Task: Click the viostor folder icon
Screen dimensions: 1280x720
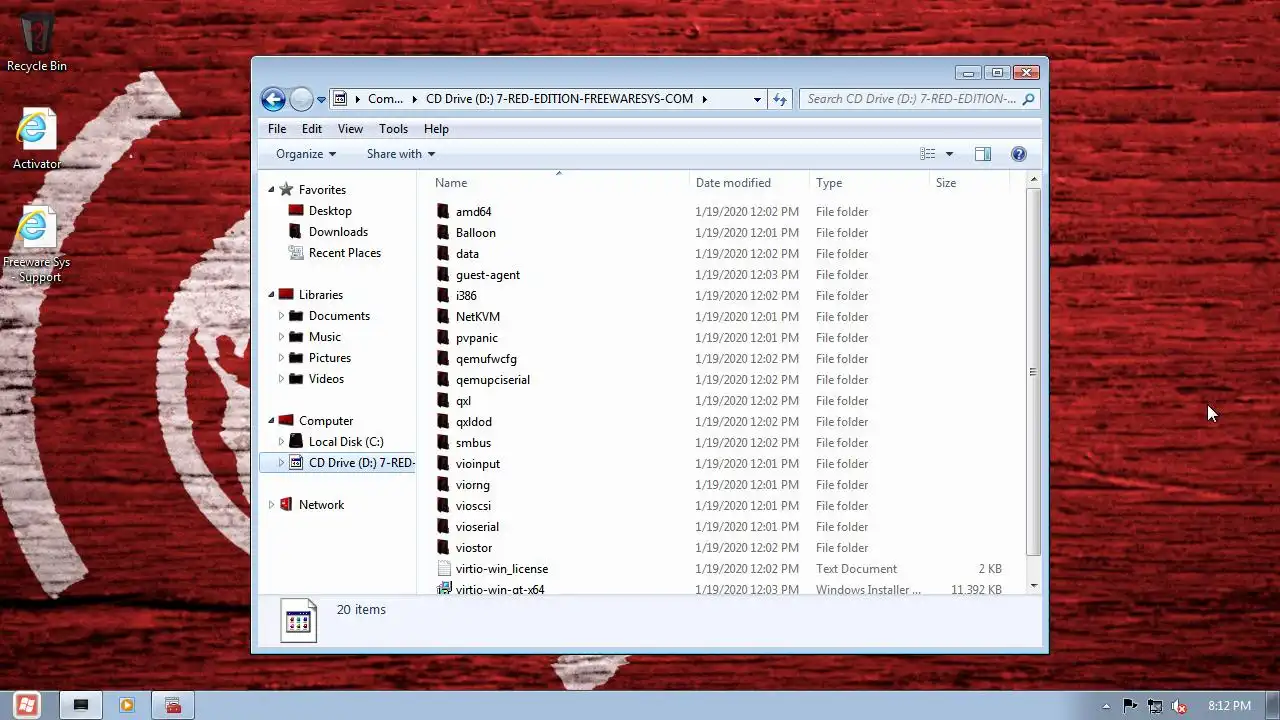Action: click(x=444, y=547)
